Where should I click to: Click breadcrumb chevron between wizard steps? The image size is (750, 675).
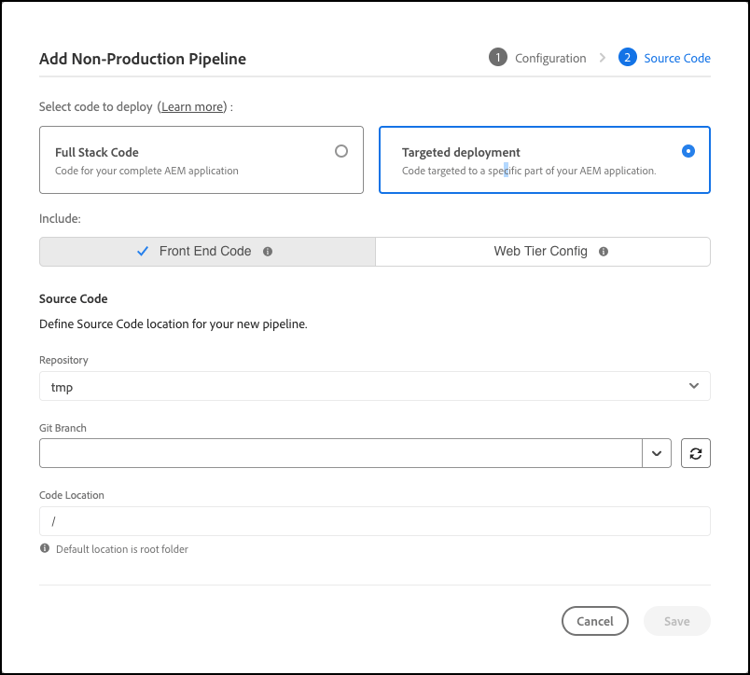[603, 58]
